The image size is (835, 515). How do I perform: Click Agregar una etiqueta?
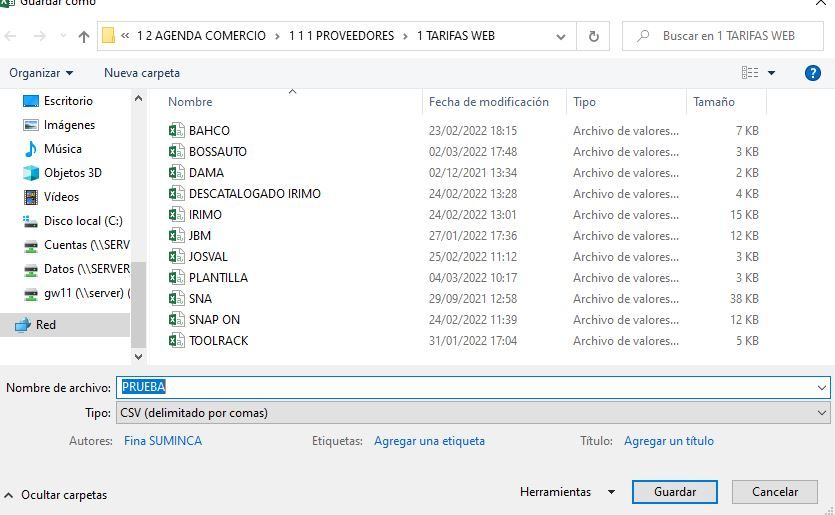click(429, 441)
